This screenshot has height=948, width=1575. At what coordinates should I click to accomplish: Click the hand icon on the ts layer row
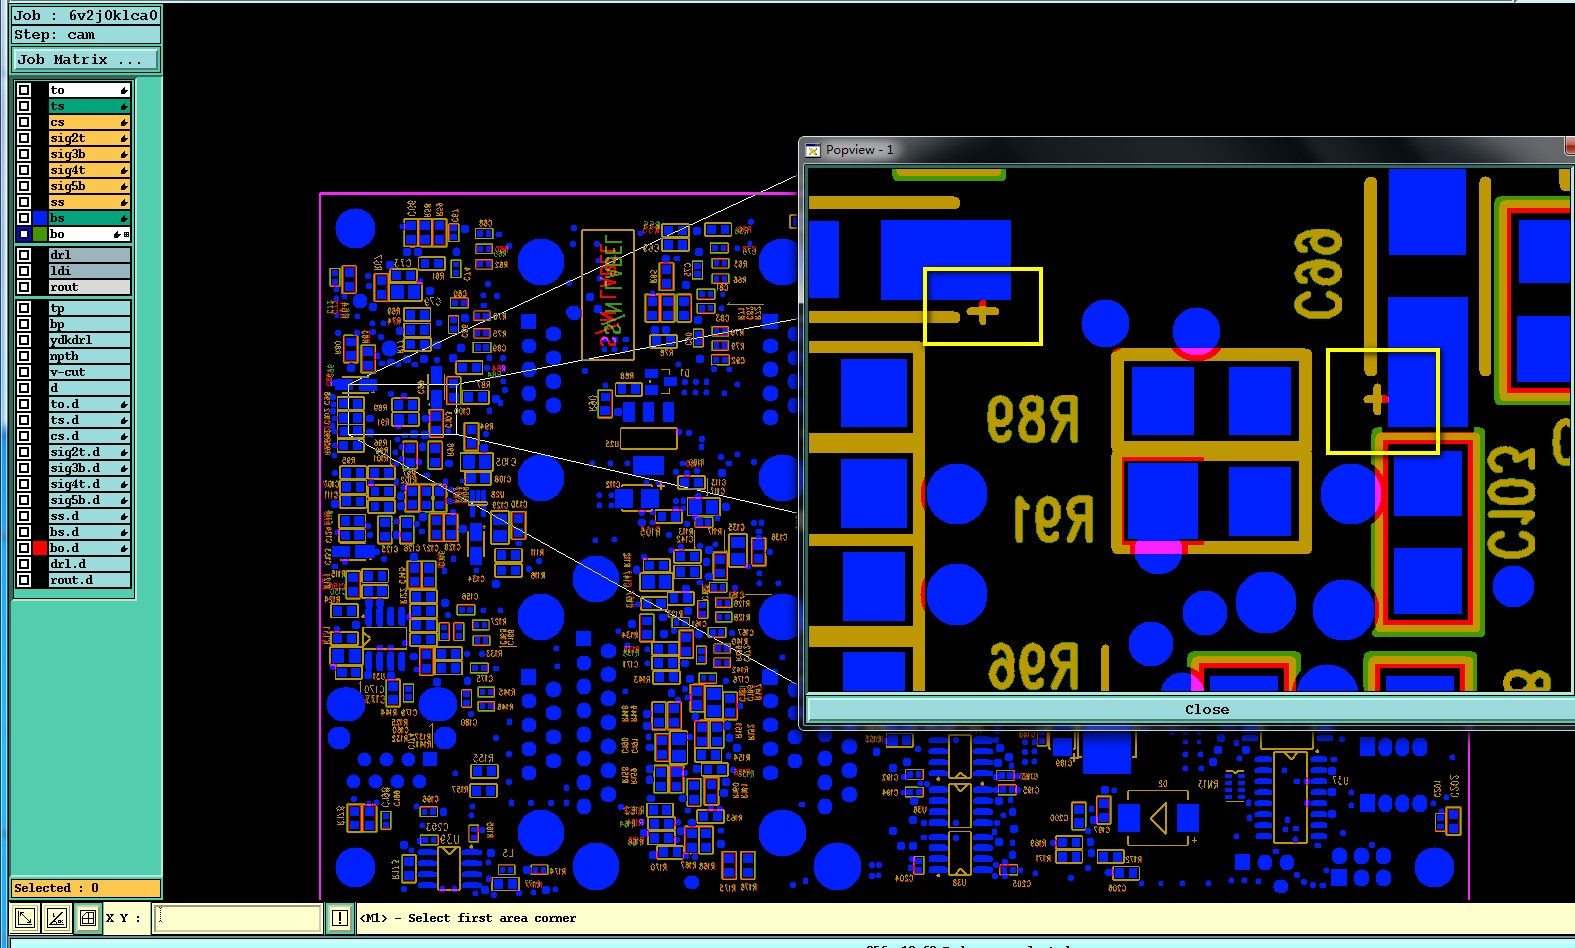(124, 106)
